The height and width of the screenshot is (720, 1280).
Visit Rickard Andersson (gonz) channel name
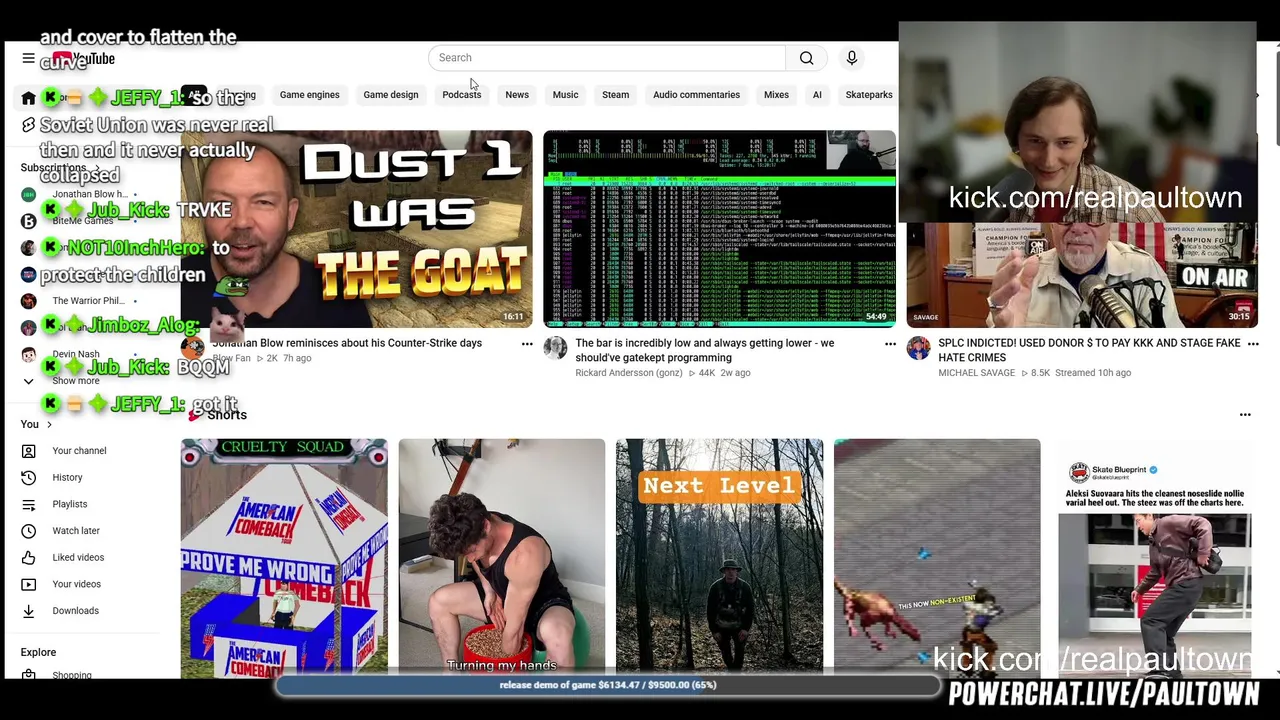coord(628,373)
